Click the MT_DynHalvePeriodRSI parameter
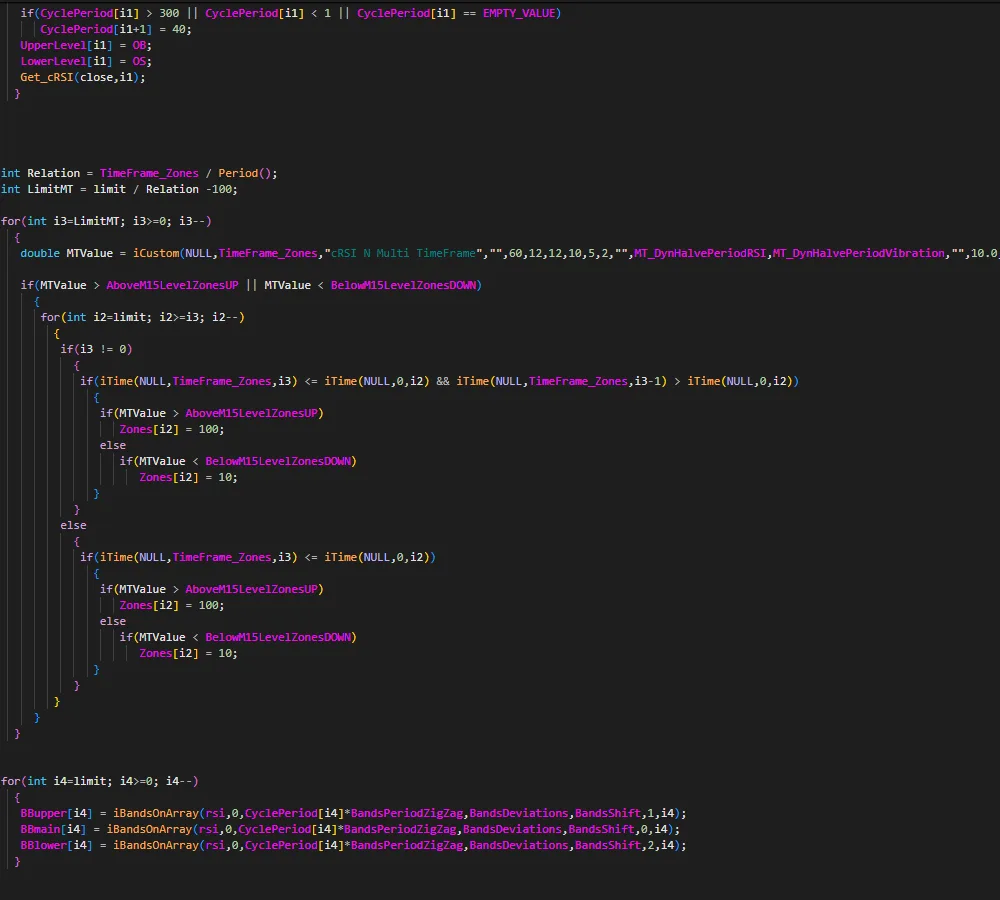 pos(699,253)
